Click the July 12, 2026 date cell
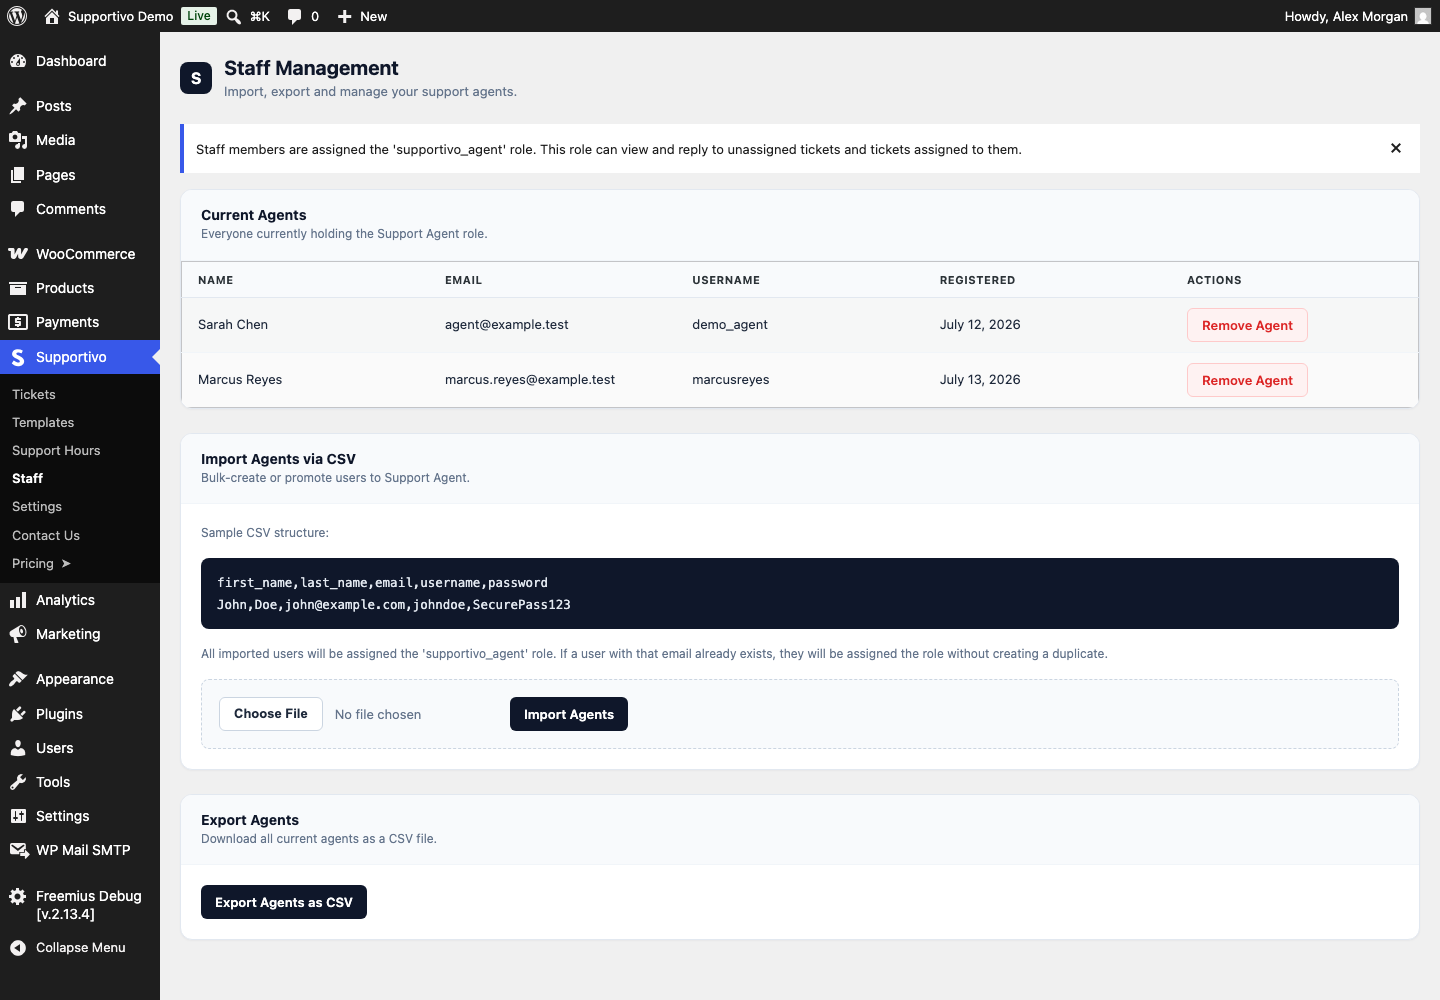This screenshot has width=1440, height=1000. 980,325
